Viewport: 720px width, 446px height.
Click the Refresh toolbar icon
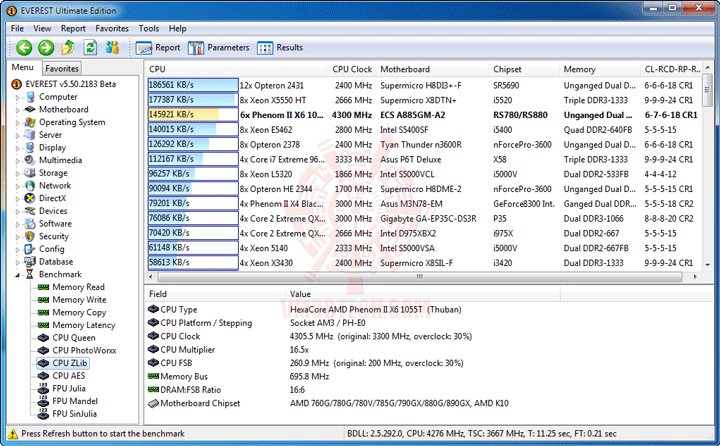90,47
